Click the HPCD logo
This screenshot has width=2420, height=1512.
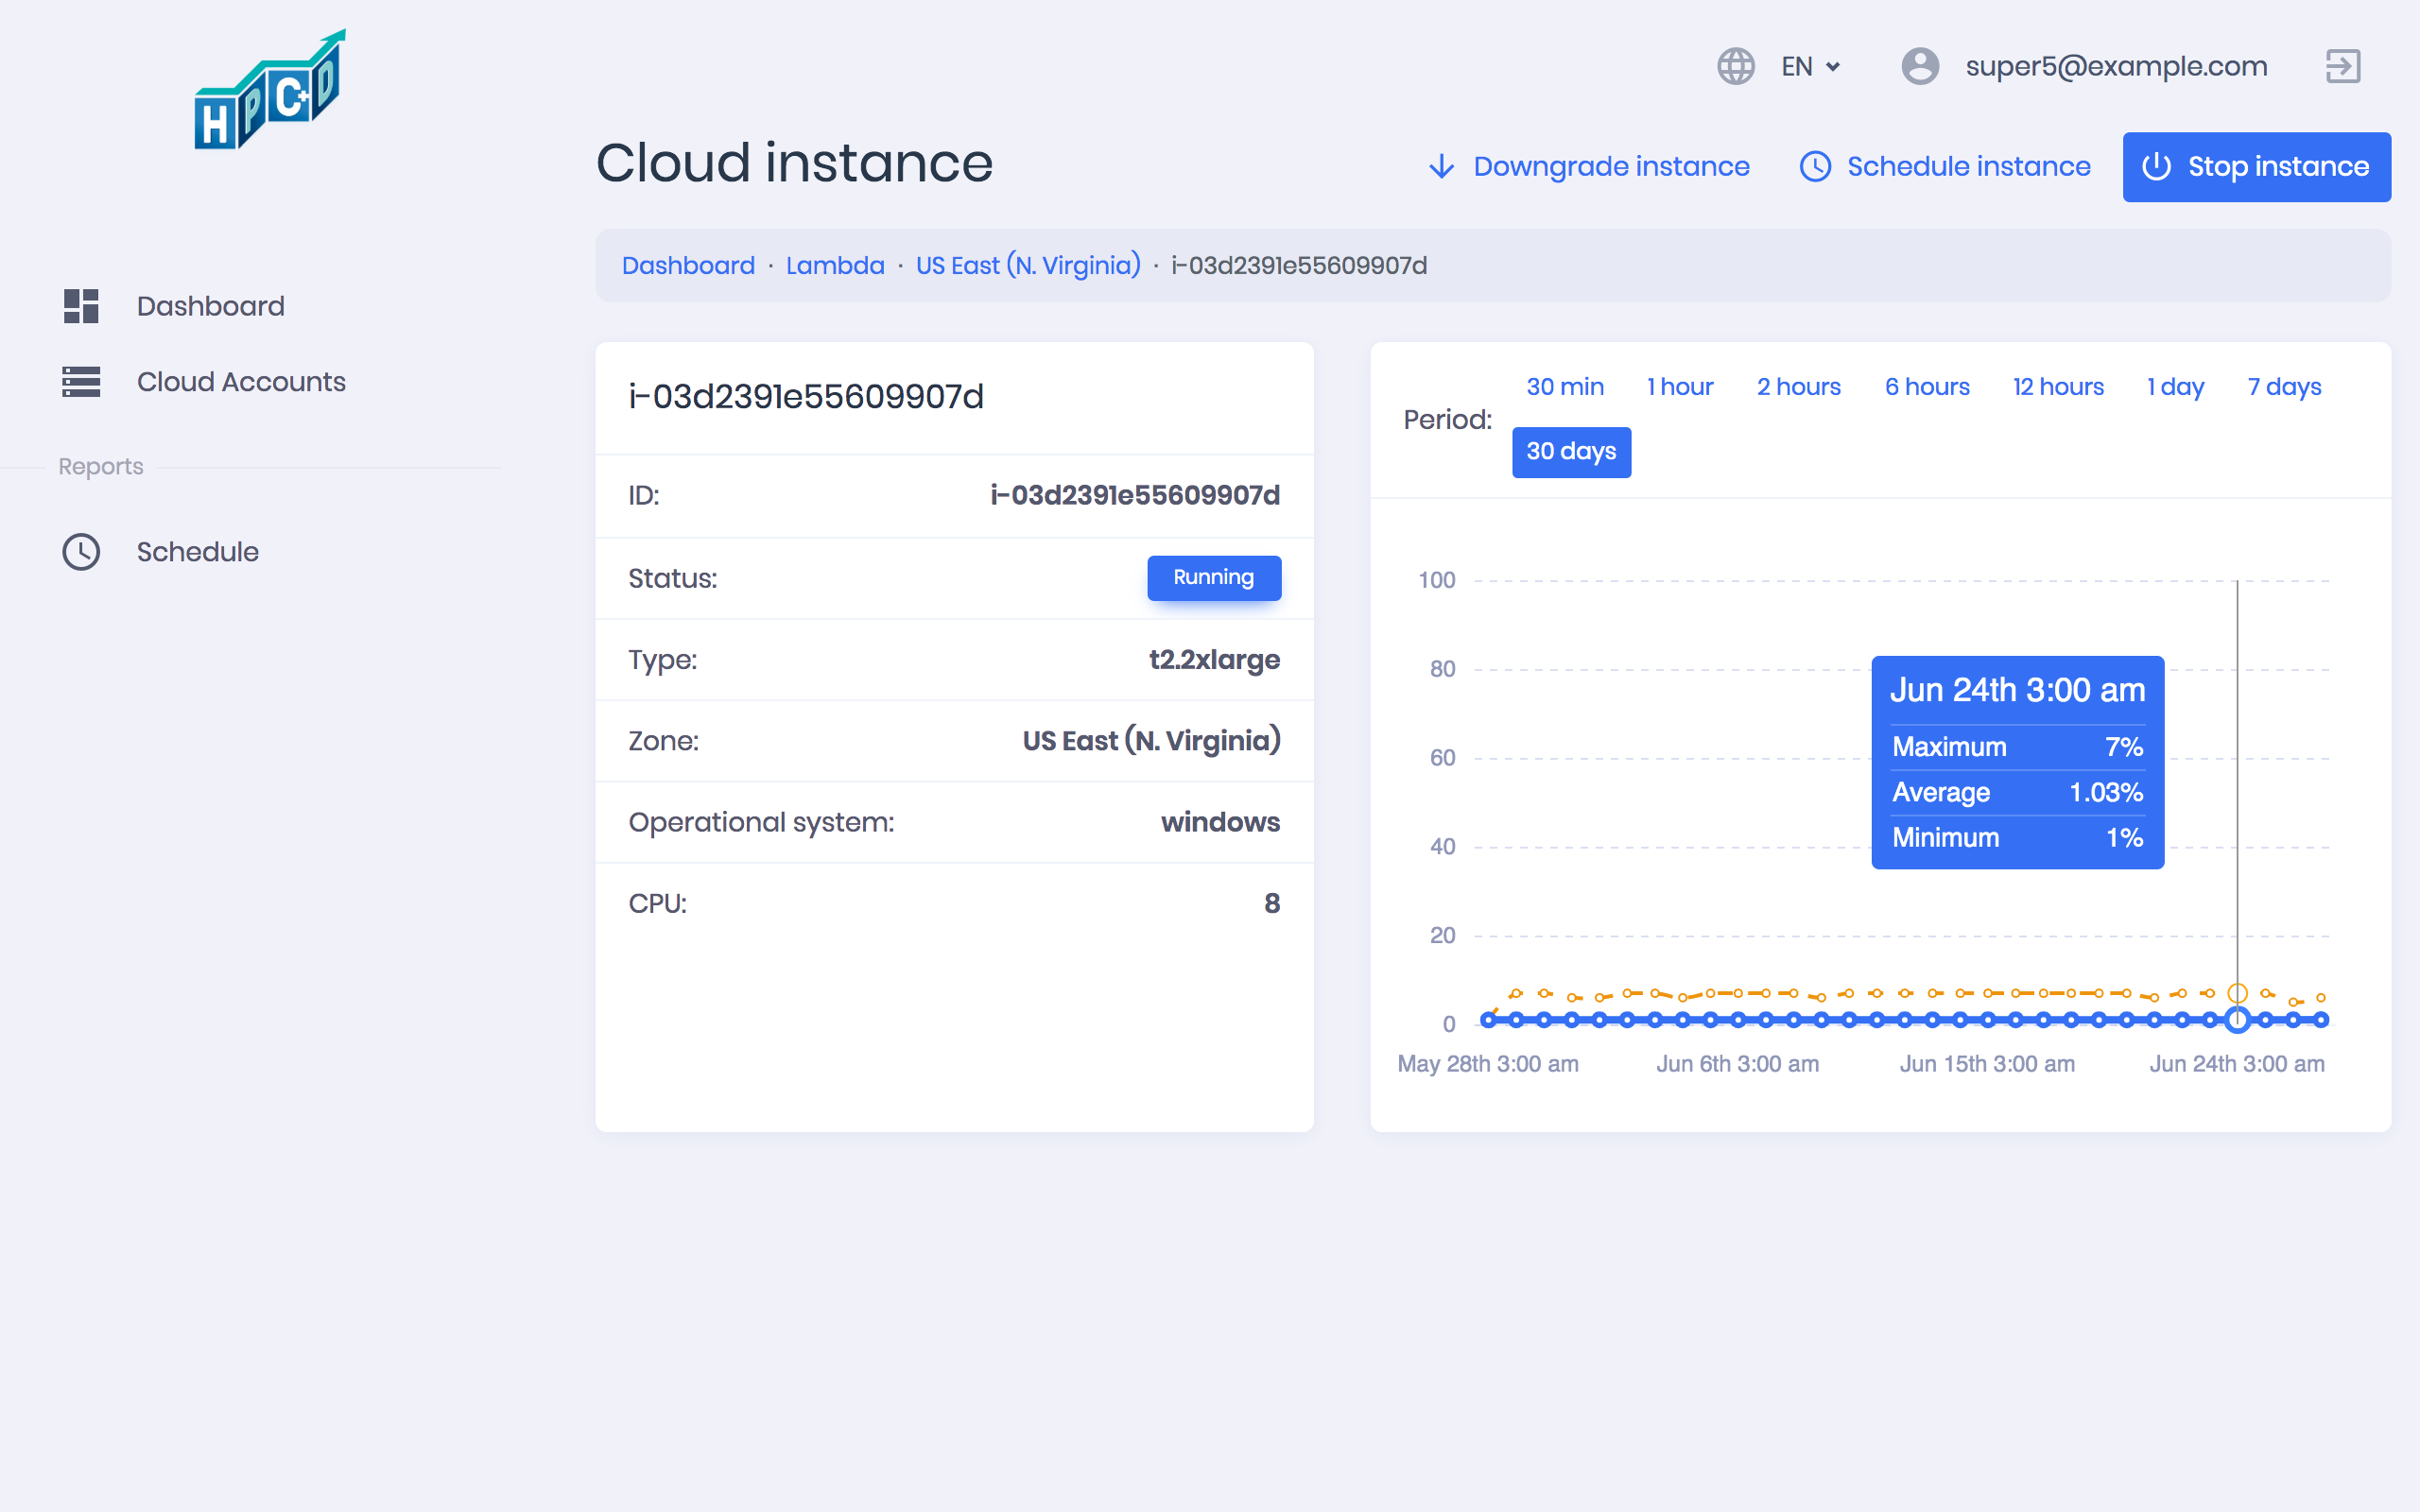click(270, 92)
